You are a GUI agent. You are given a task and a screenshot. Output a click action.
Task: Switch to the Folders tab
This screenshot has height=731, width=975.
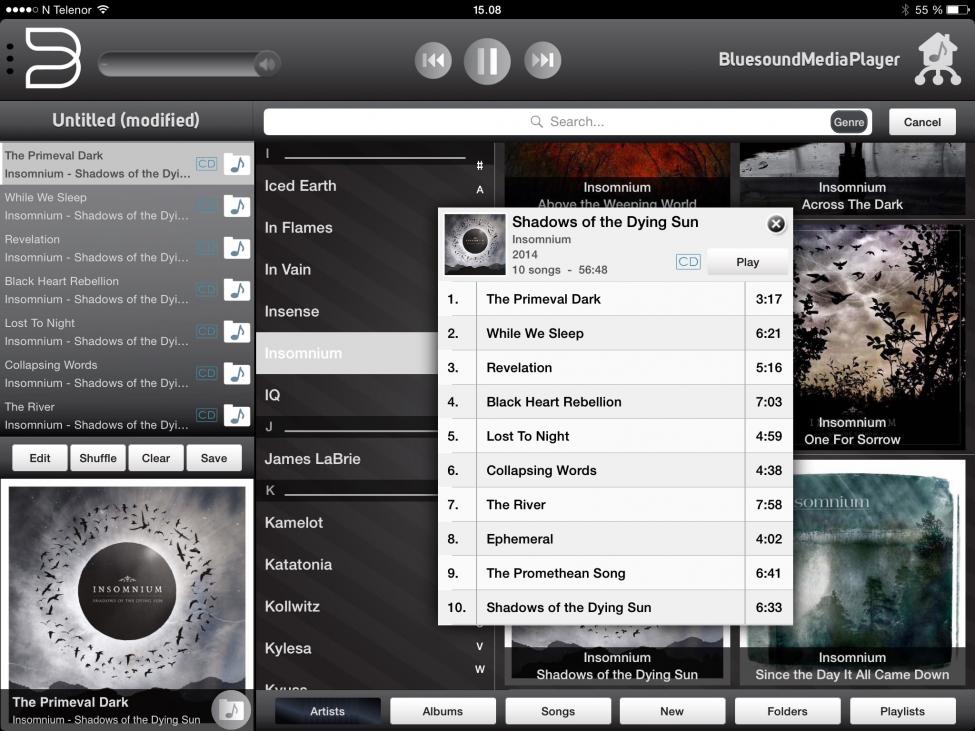[787, 711]
